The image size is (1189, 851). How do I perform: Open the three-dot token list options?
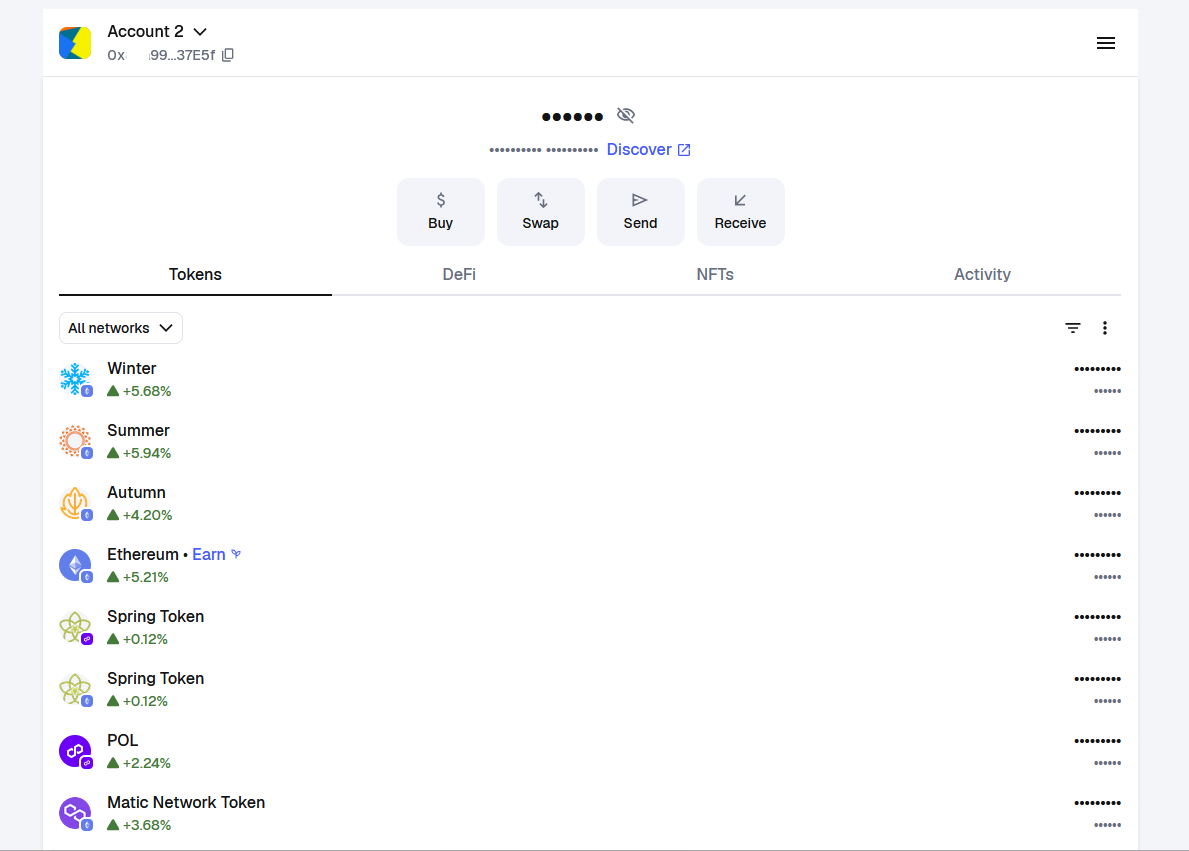tap(1105, 328)
